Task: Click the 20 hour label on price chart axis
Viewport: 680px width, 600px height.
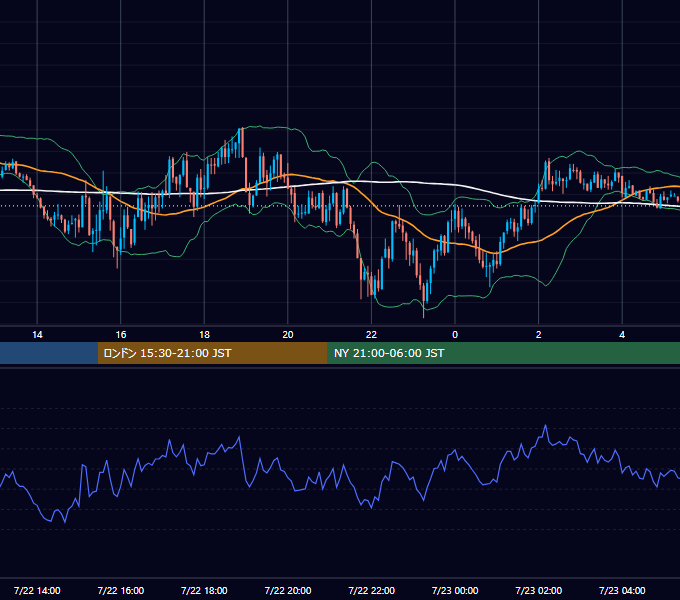Action: [x=288, y=335]
